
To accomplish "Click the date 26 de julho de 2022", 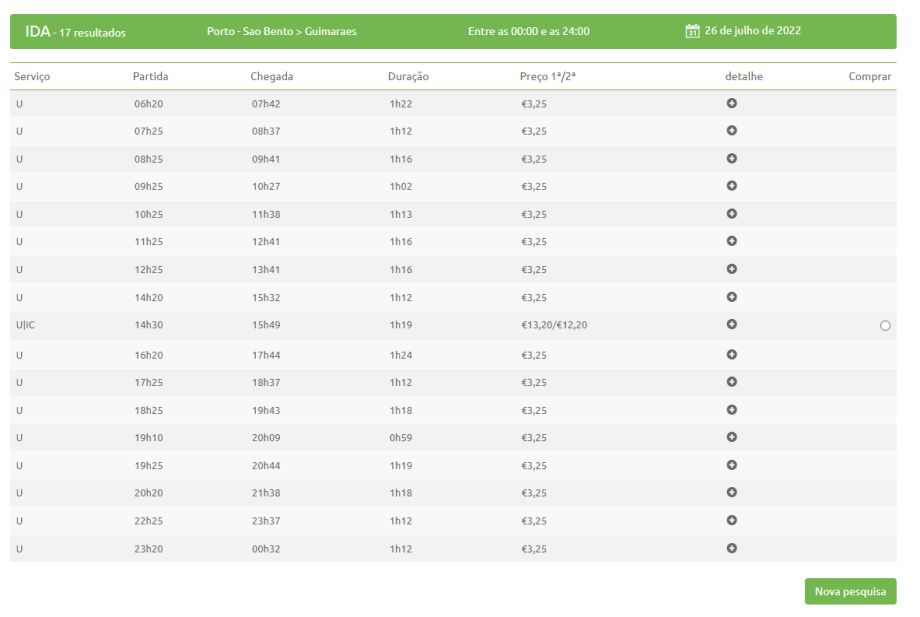I will (752, 31).
